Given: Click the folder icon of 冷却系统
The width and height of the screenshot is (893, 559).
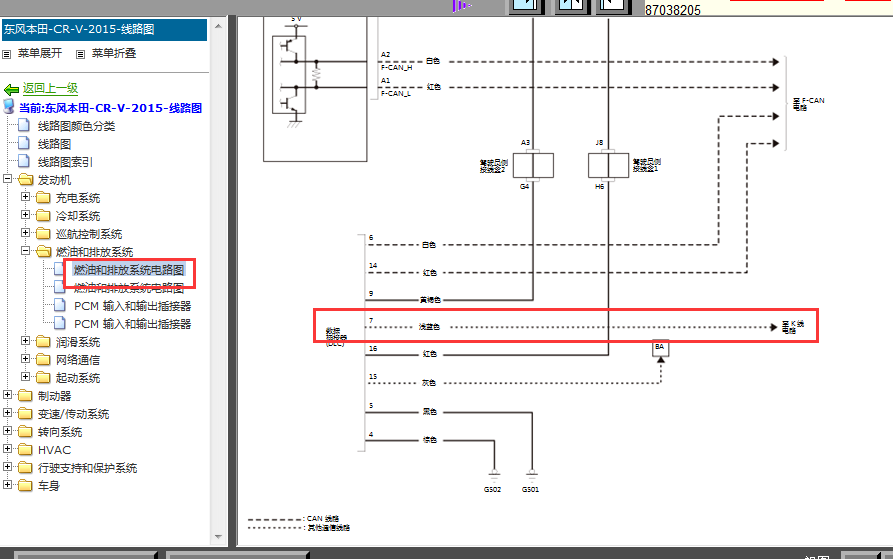Looking at the screenshot, I should [43, 216].
